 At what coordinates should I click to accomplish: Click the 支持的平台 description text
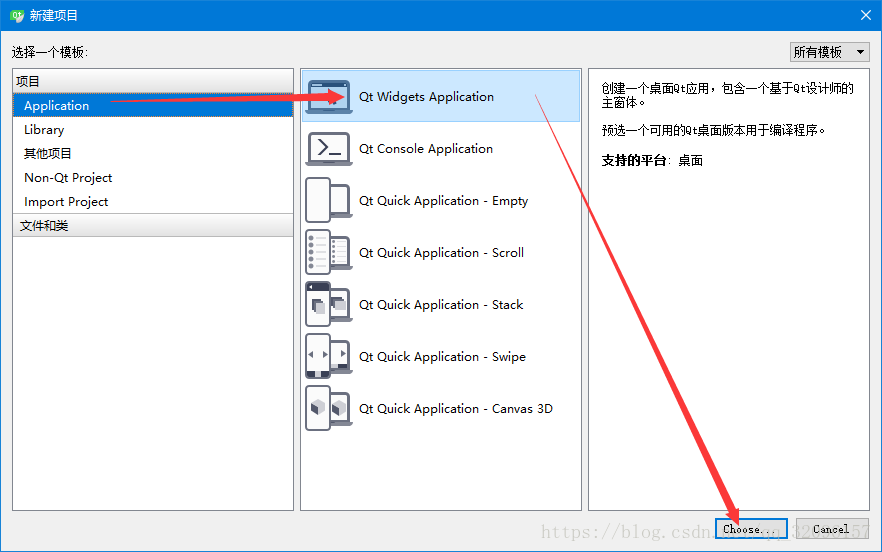(x=652, y=160)
